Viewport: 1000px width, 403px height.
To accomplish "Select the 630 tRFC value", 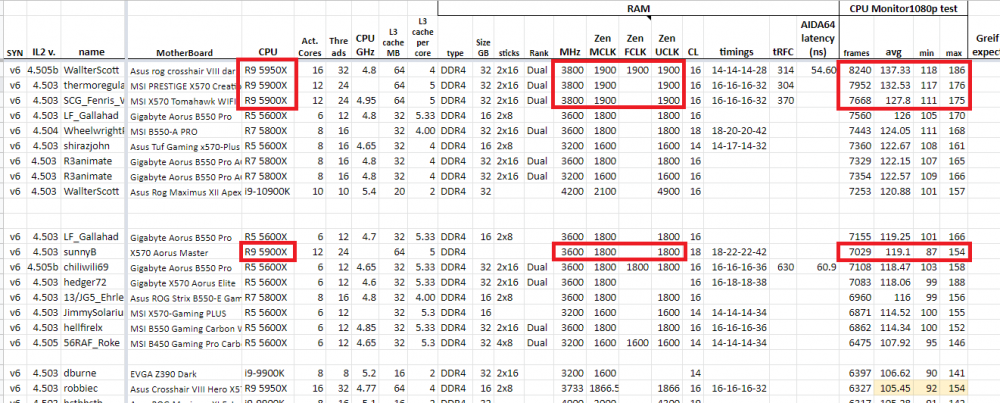I will [x=784, y=267].
